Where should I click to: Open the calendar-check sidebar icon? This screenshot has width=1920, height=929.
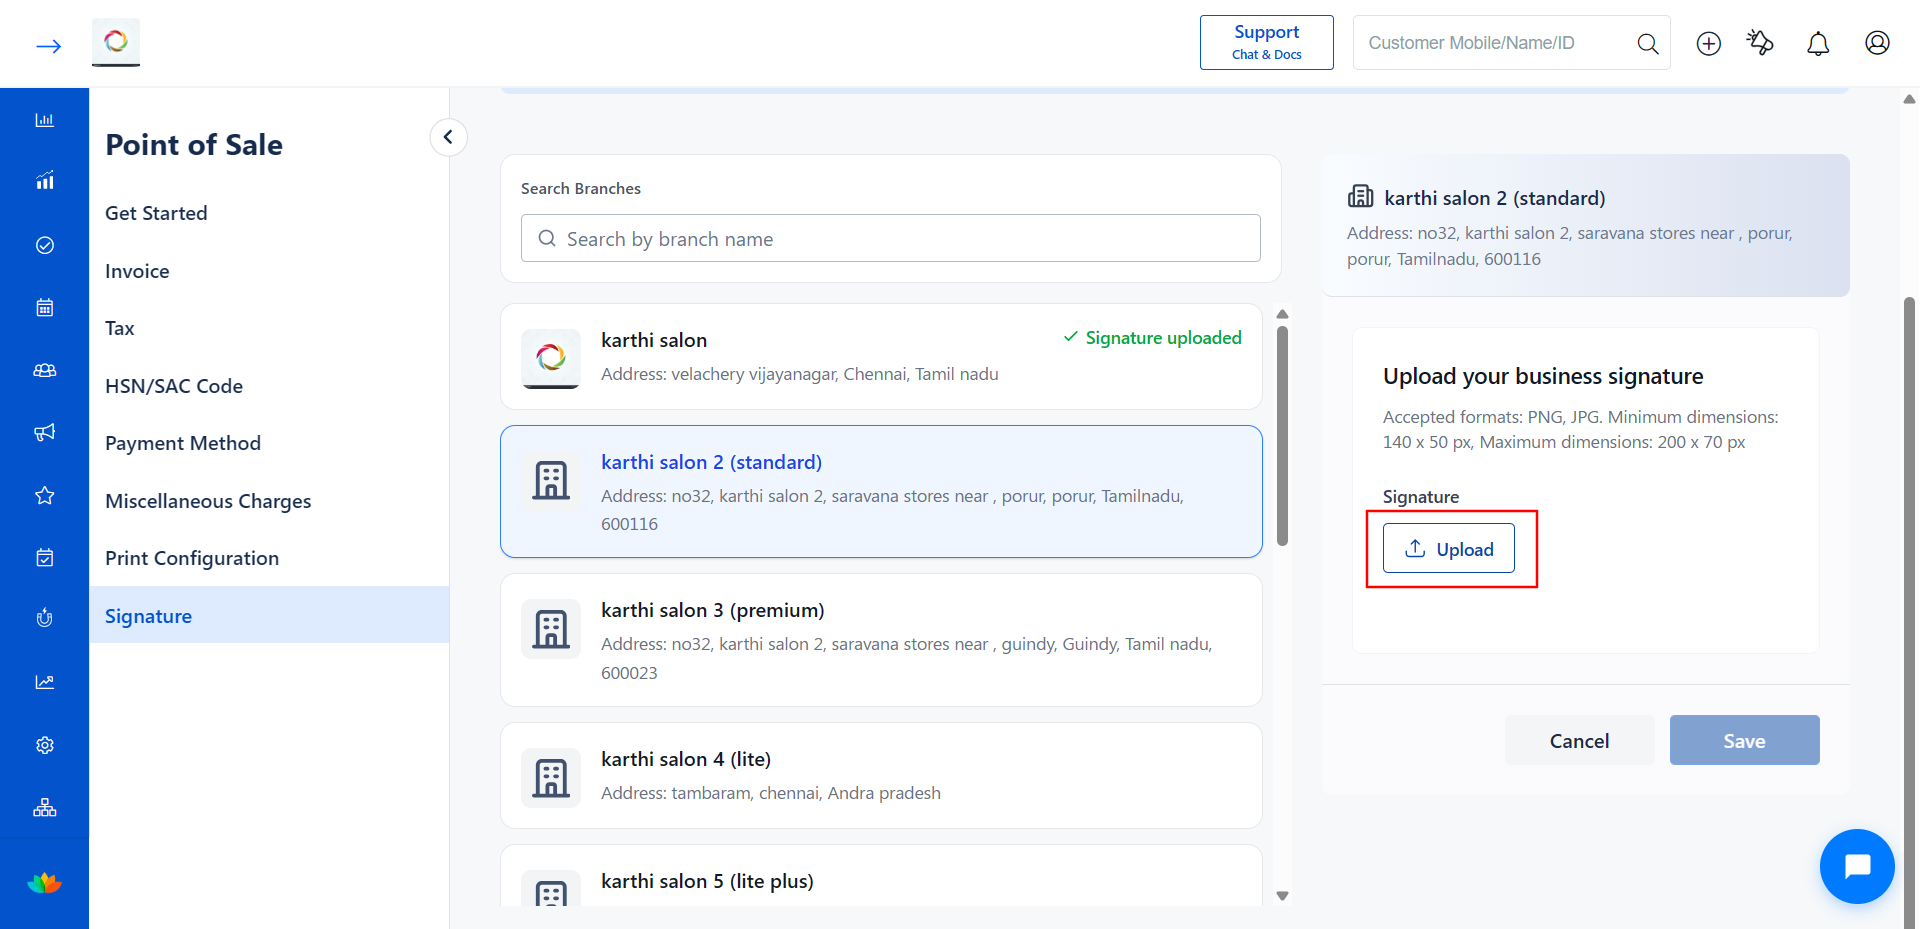45,557
